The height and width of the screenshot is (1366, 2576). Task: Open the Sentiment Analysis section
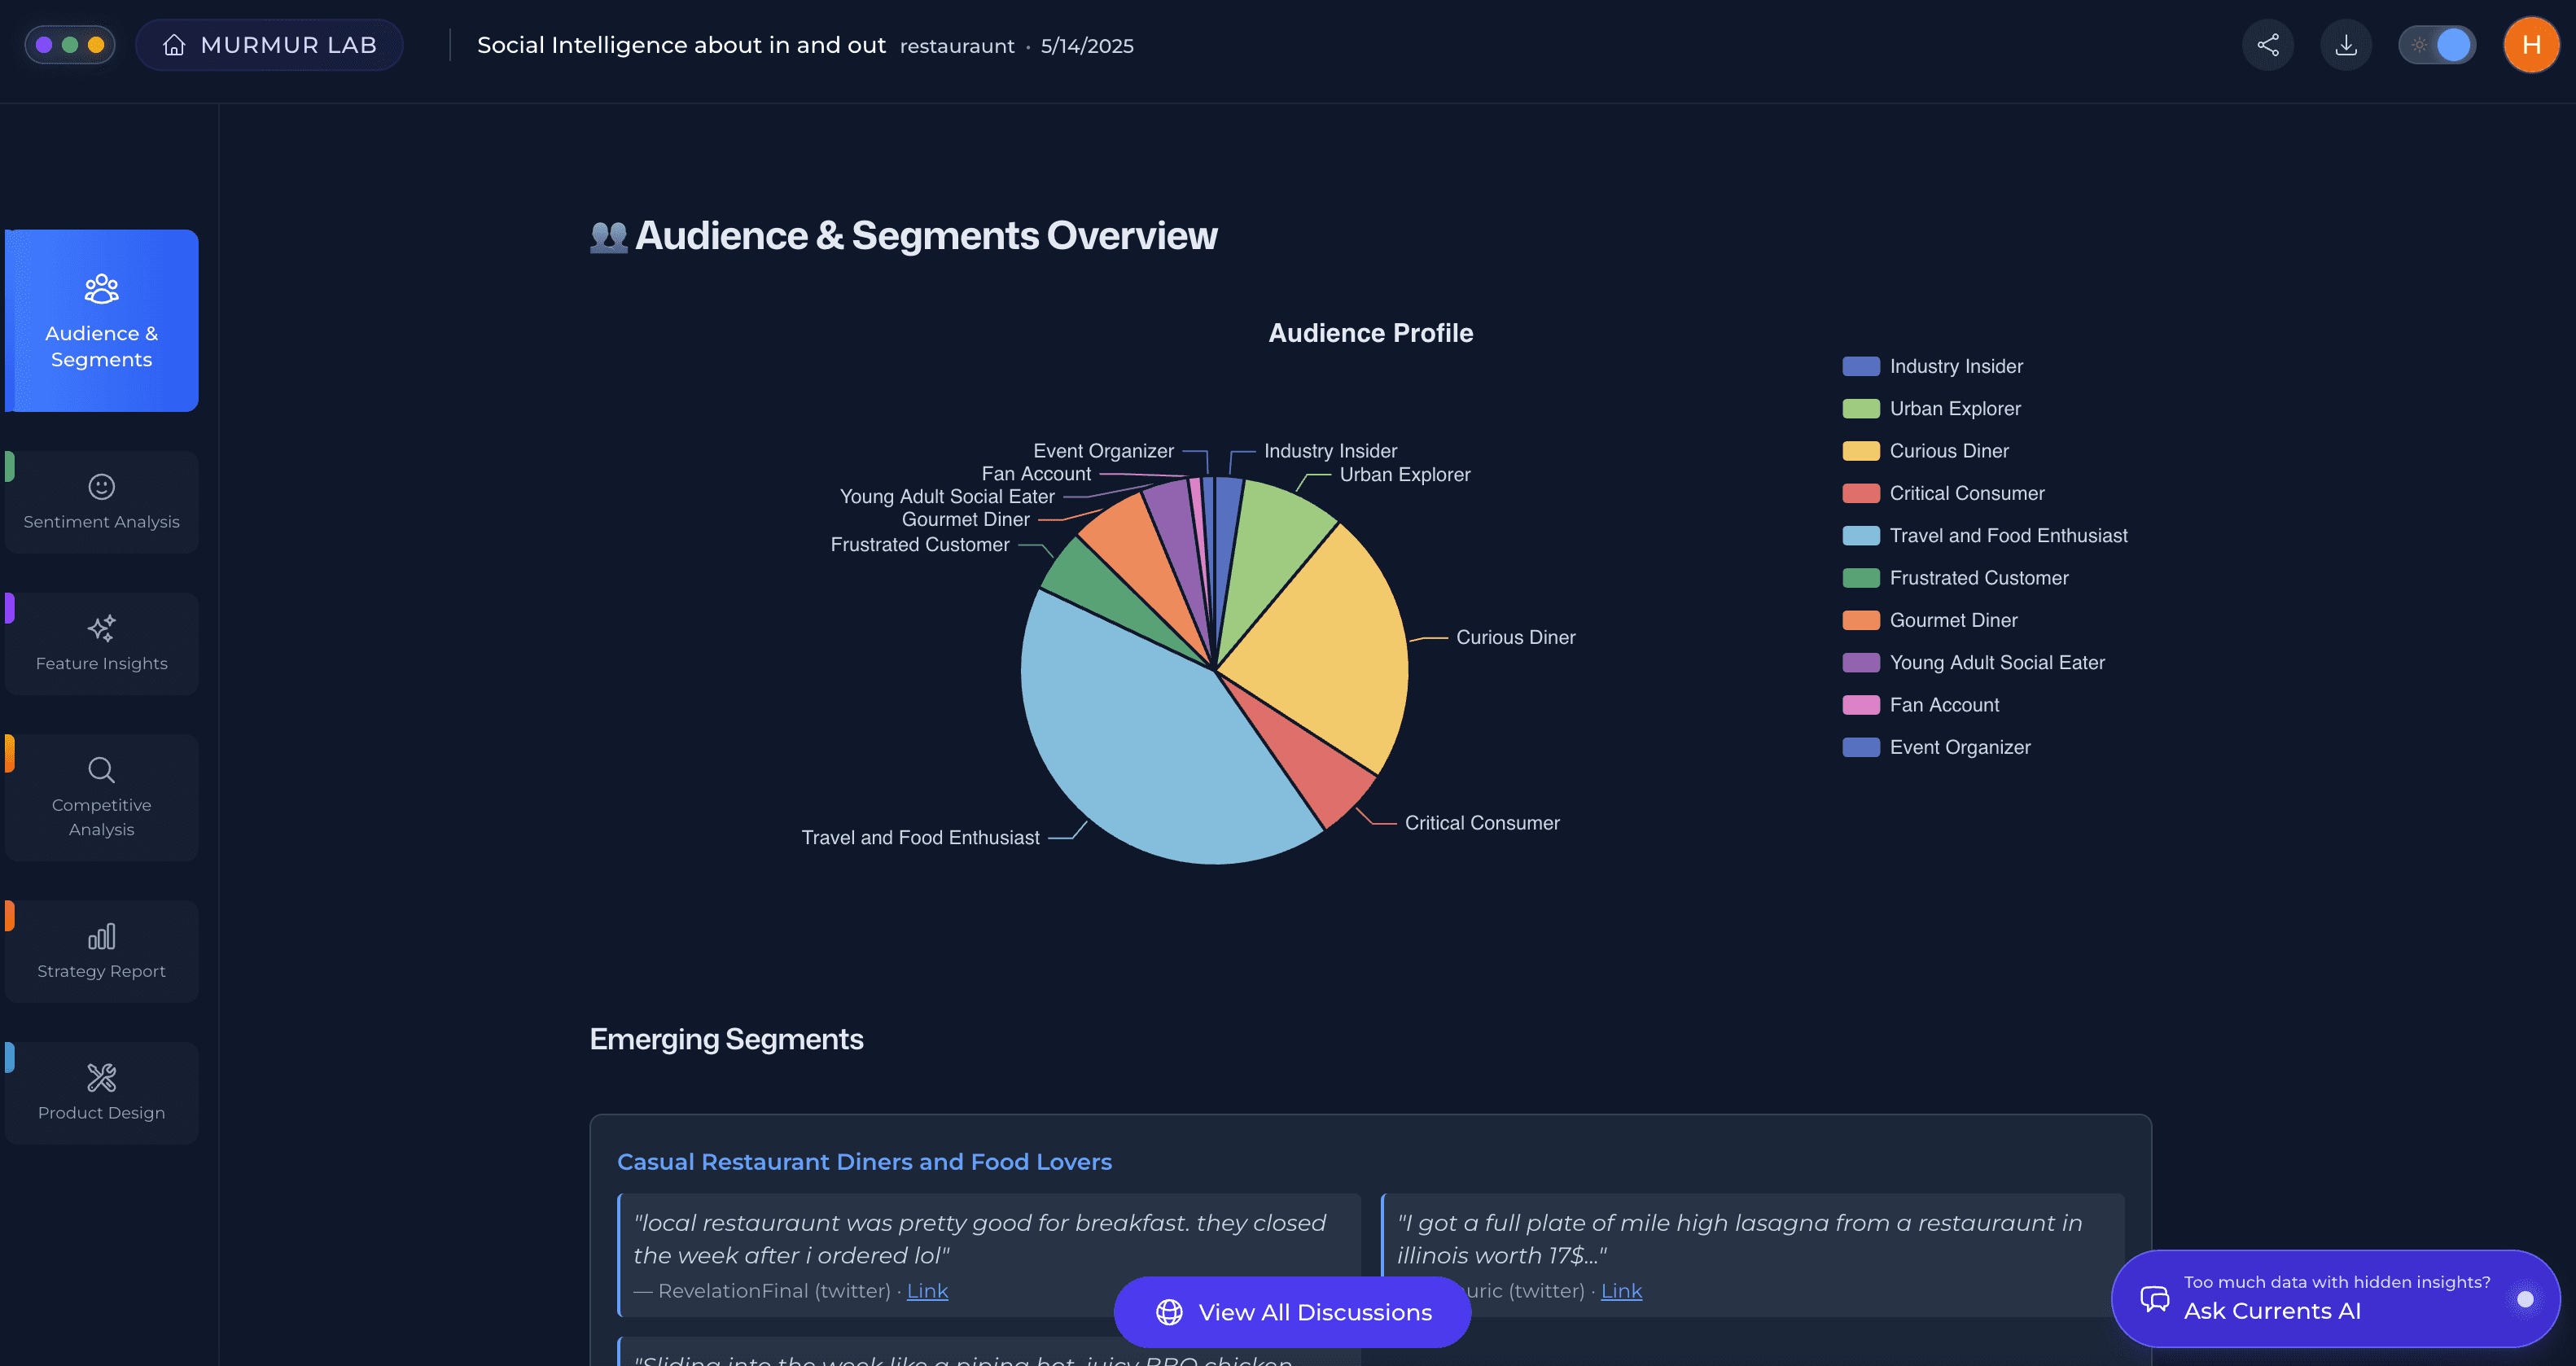tap(101, 502)
